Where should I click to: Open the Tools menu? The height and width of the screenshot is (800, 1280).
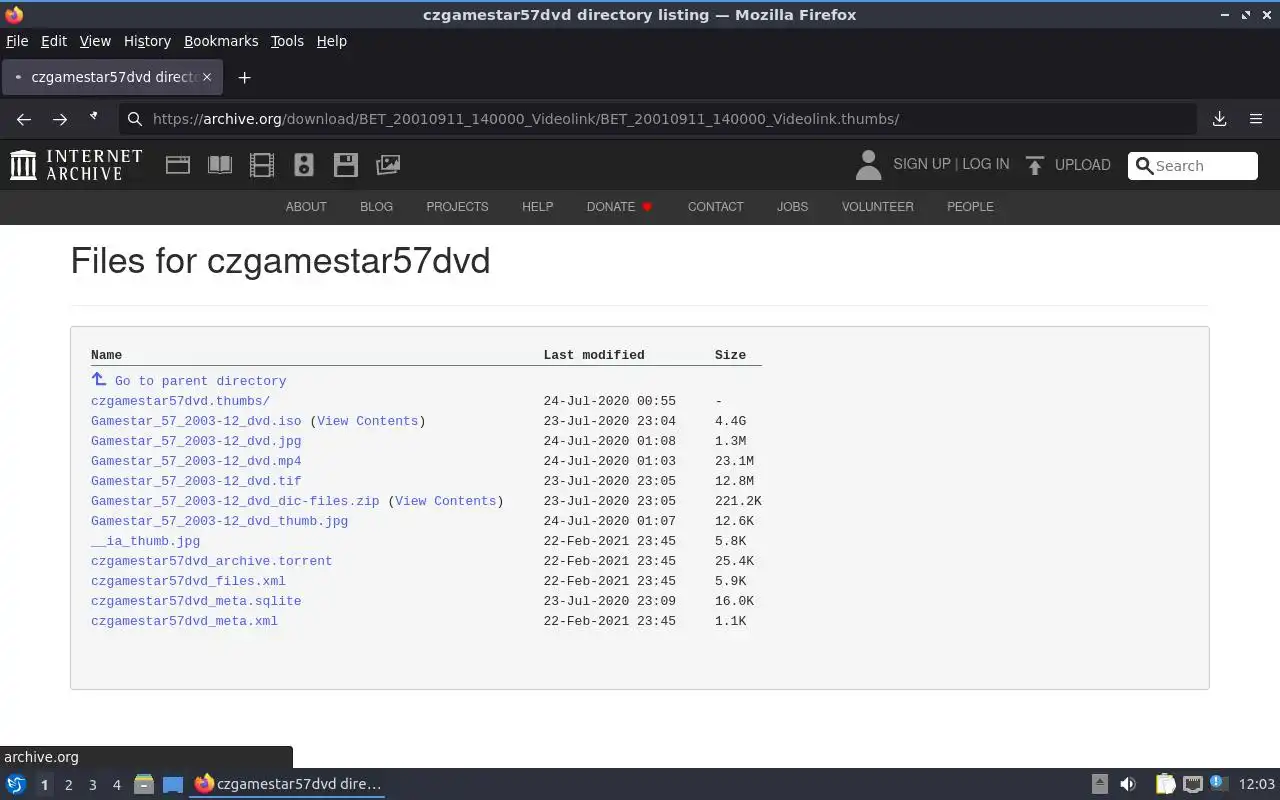287,41
